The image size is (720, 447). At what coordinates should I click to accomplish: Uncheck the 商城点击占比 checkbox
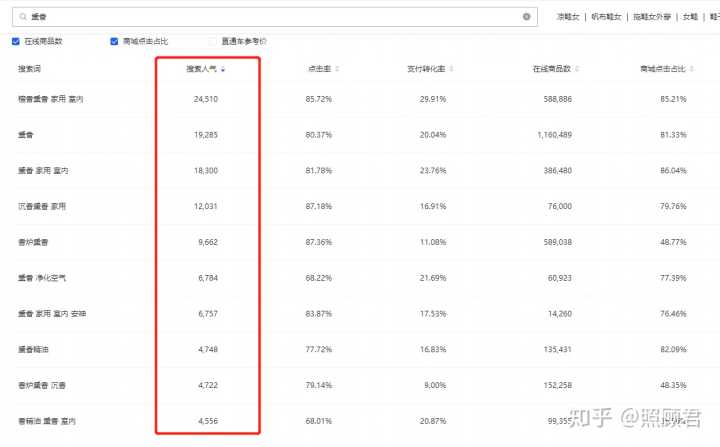tap(114, 42)
